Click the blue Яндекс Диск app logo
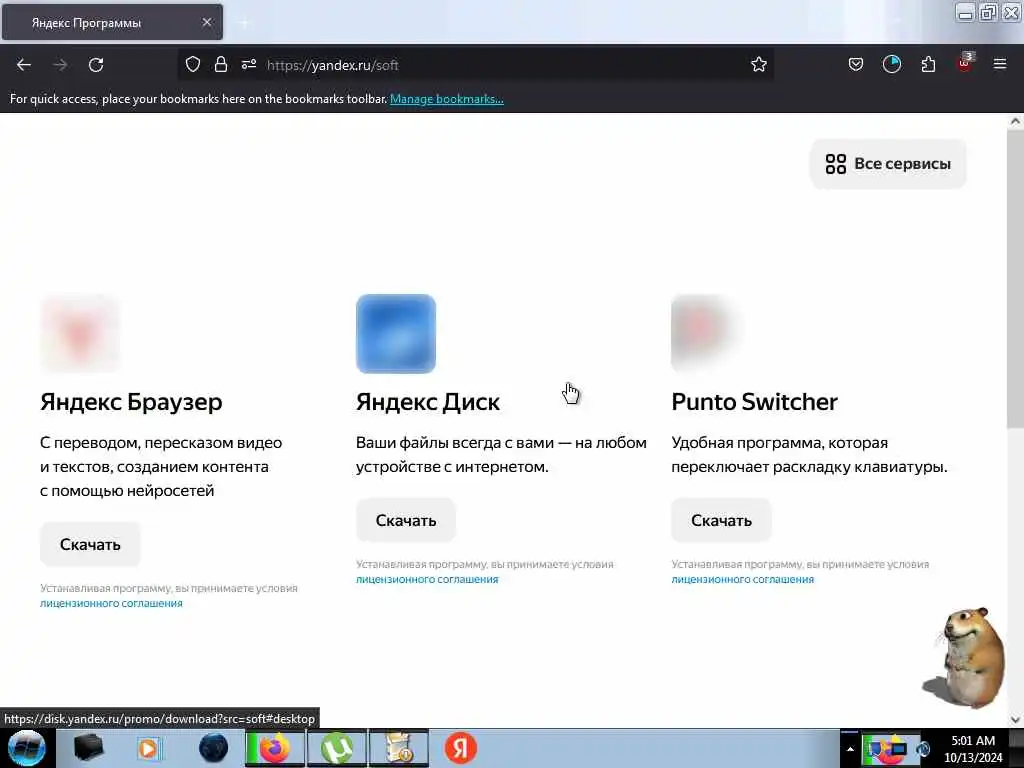The image size is (1024, 768). click(x=396, y=334)
